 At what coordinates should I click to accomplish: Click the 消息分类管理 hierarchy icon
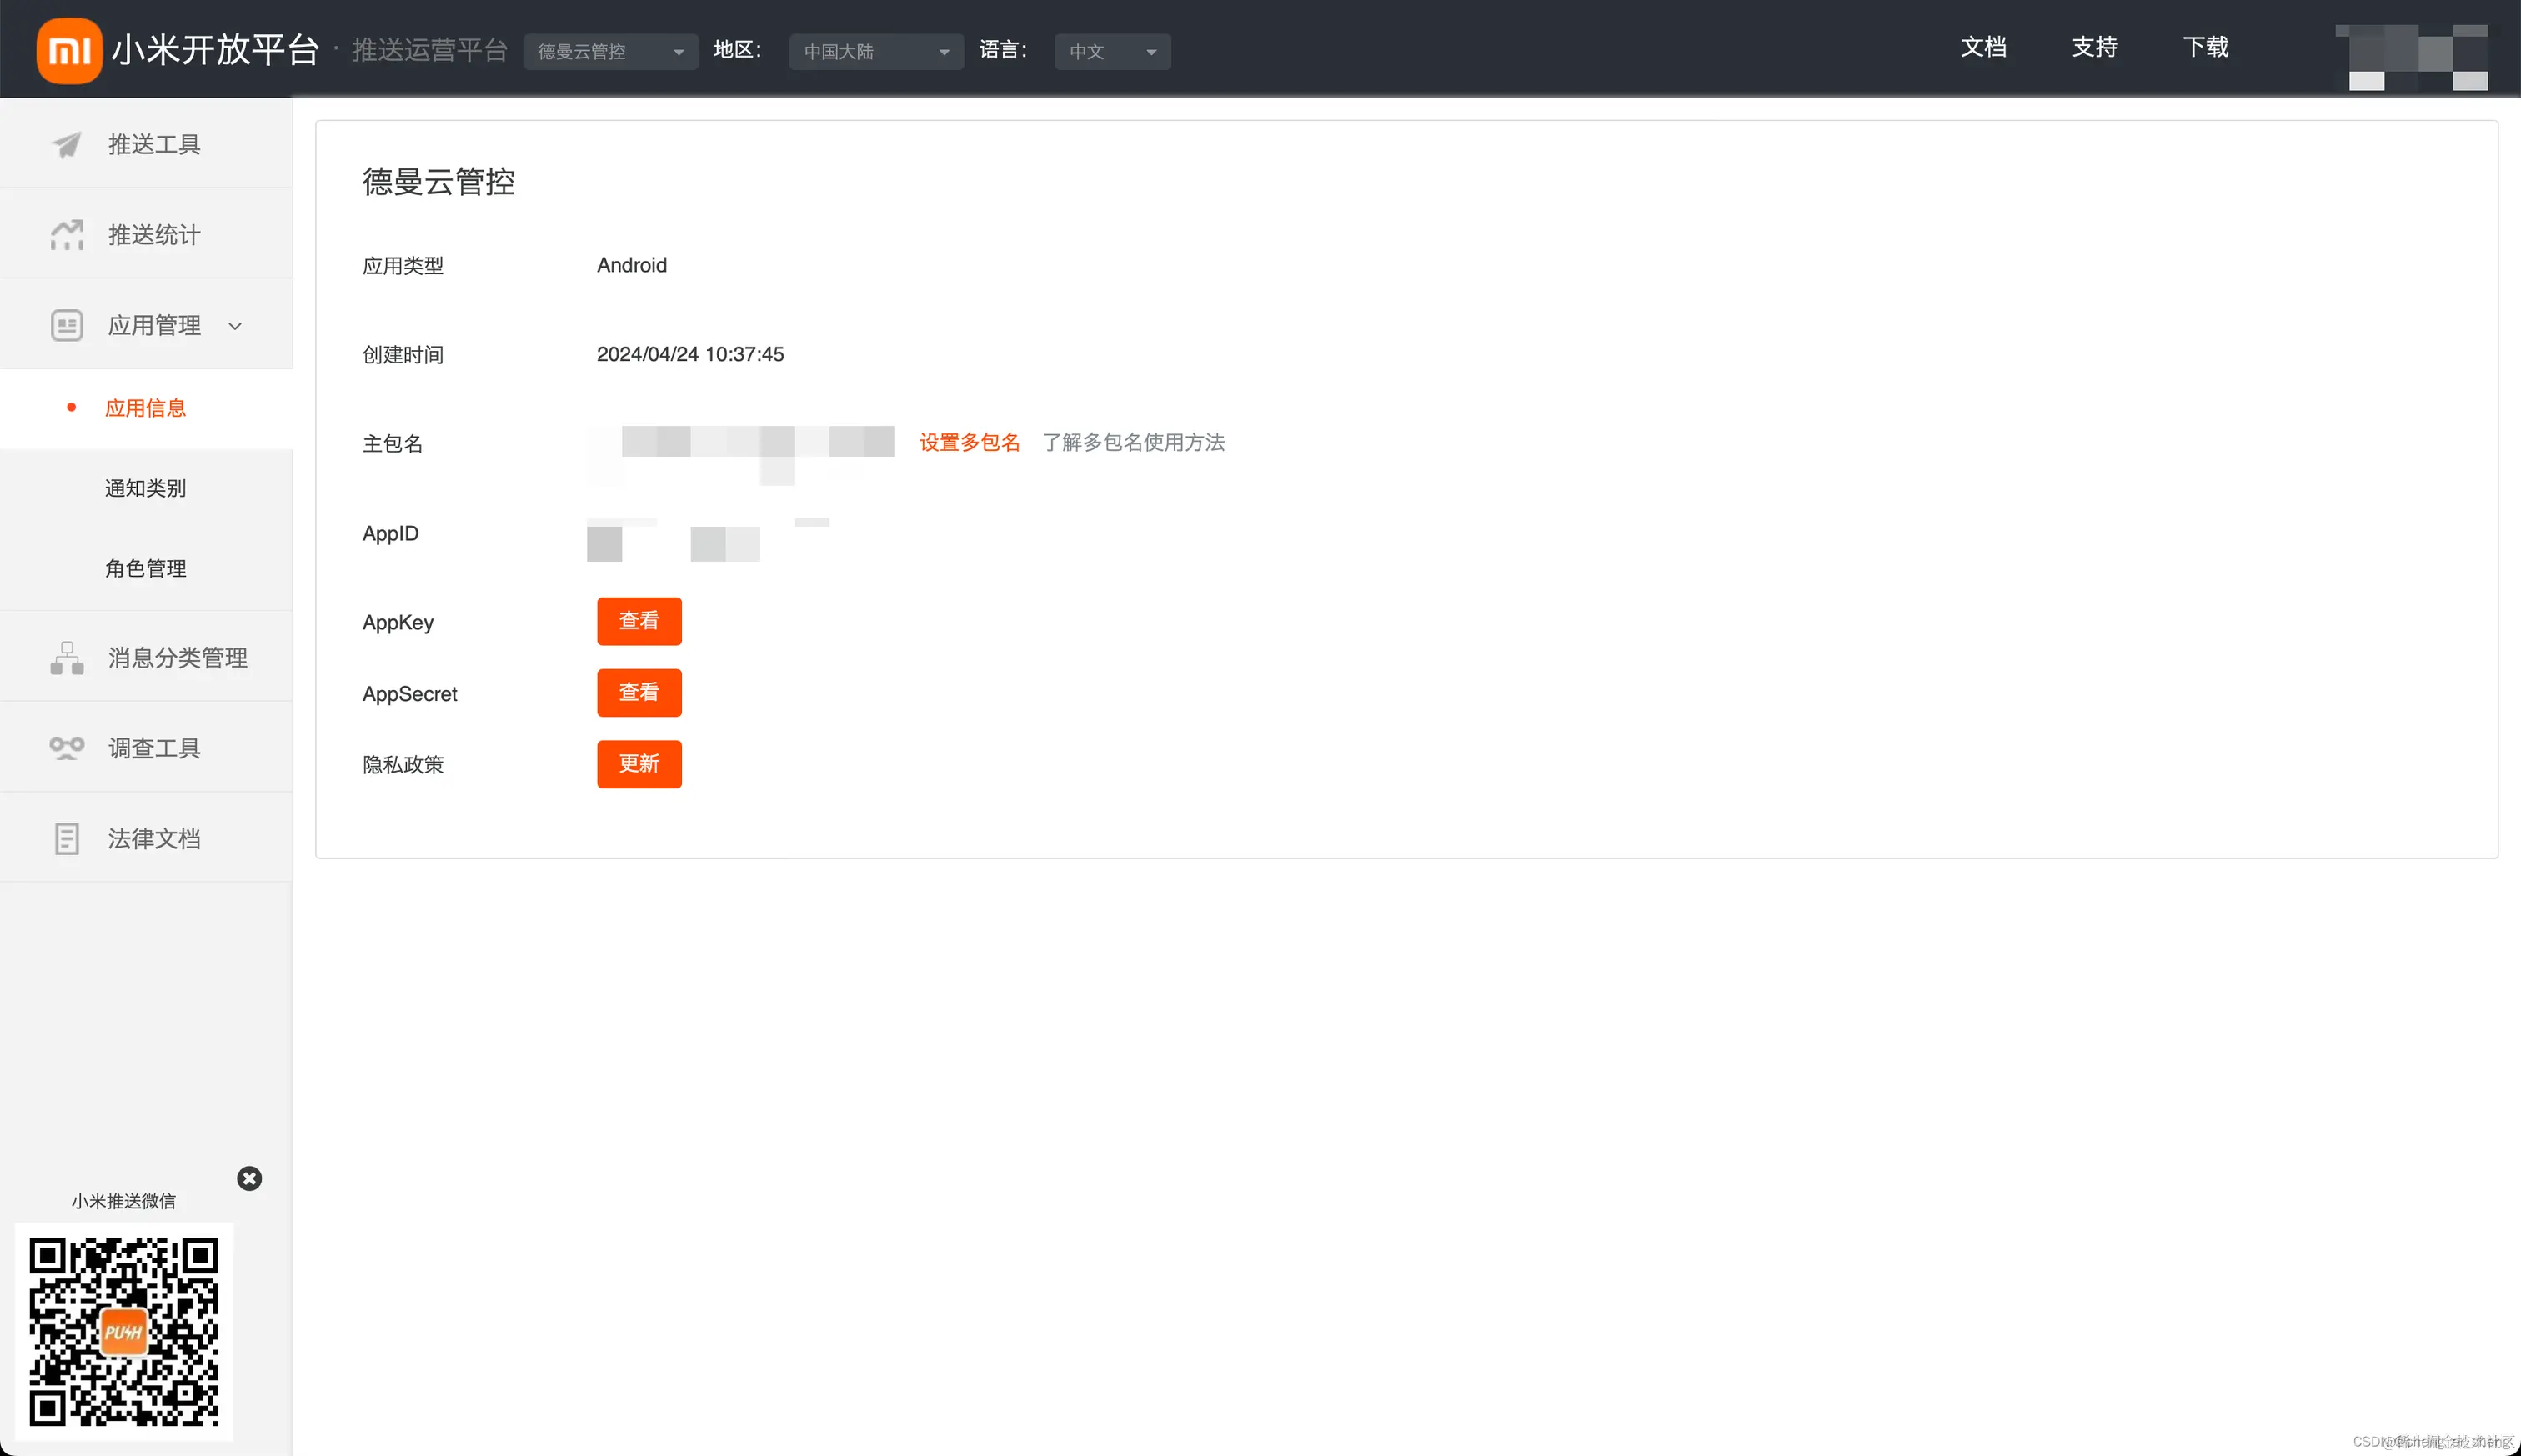tap(66, 658)
